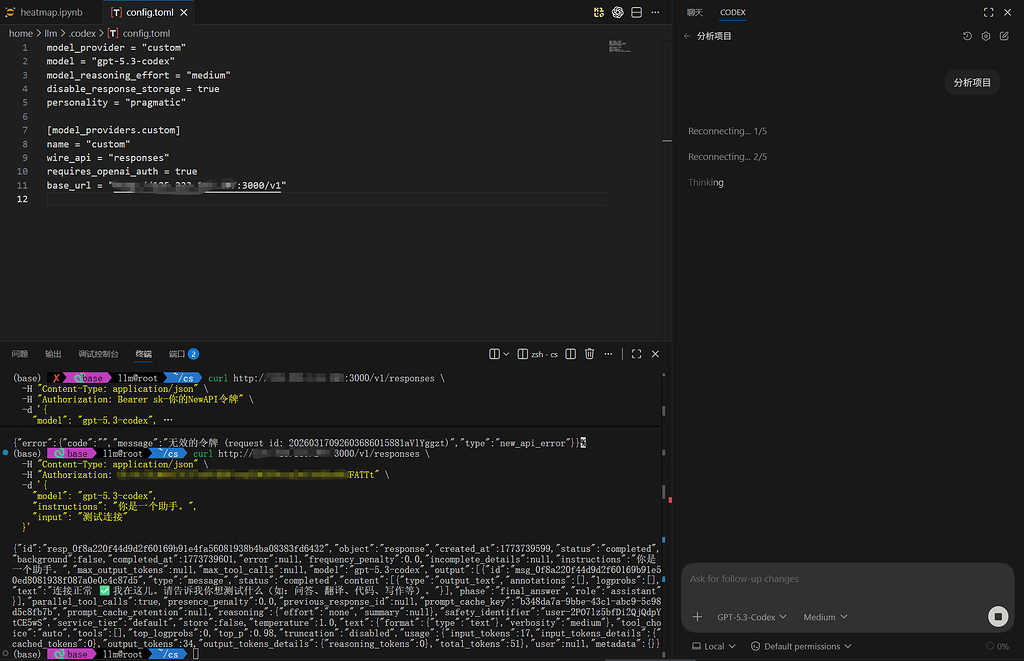This screenshot has width=1024, height=661.
Task: Select the config.toml editor tab
Action: point(150,12)
